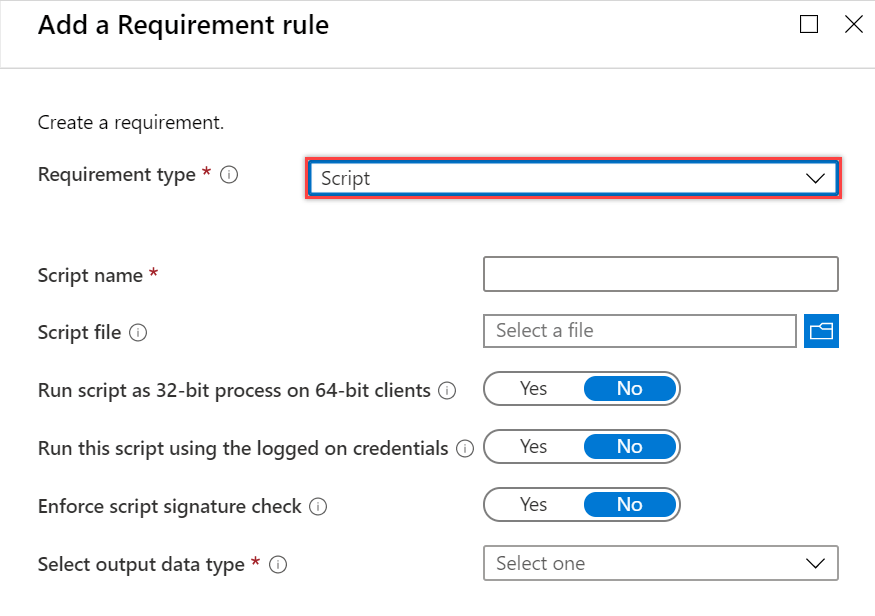The width and height of the screenshot is (875, 616).
Task: Click info icon beside 32-bit process option
Action: point(447,391)
